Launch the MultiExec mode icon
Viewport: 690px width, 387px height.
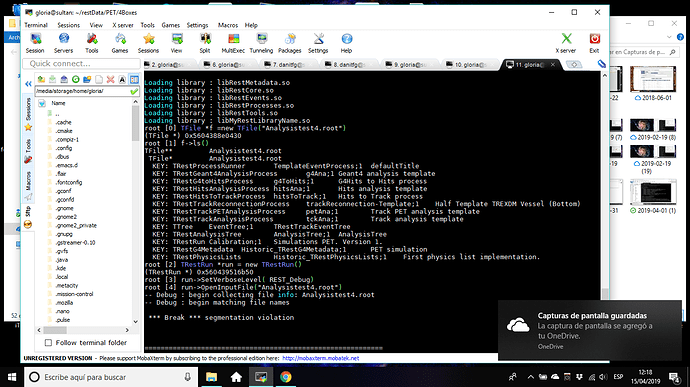233,43
